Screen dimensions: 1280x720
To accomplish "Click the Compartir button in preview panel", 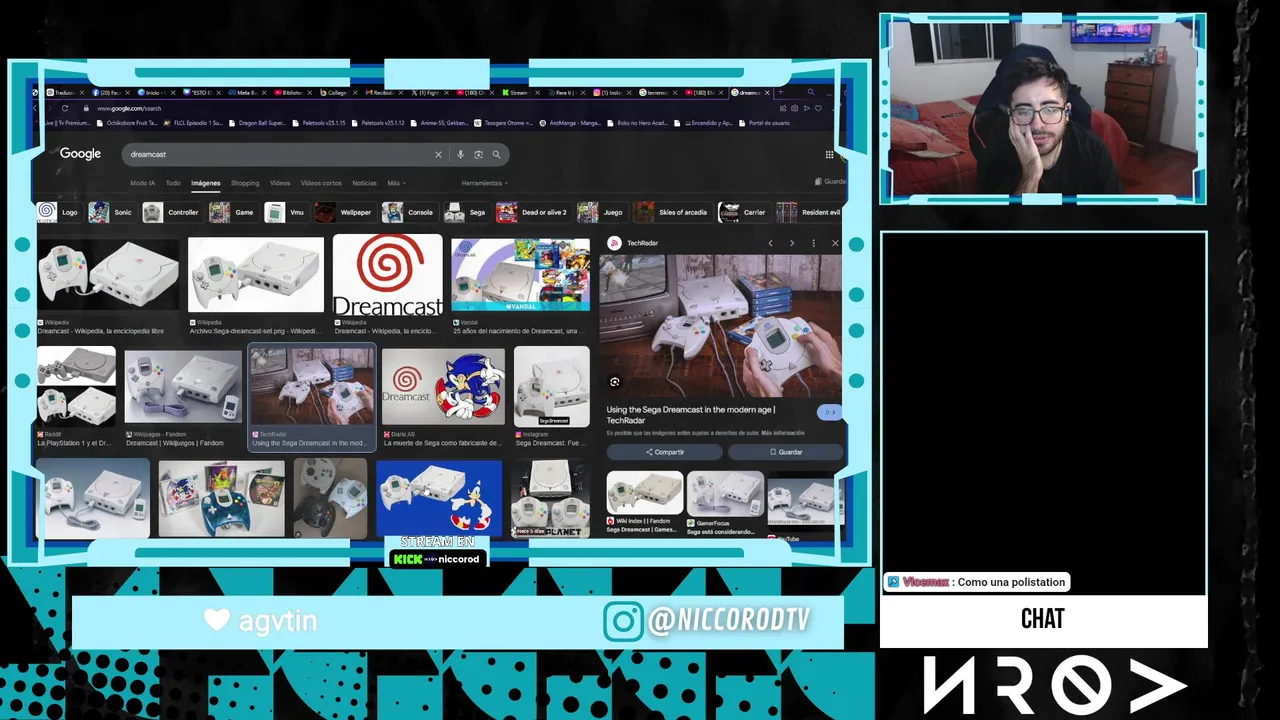I will (x=664, y=452).
